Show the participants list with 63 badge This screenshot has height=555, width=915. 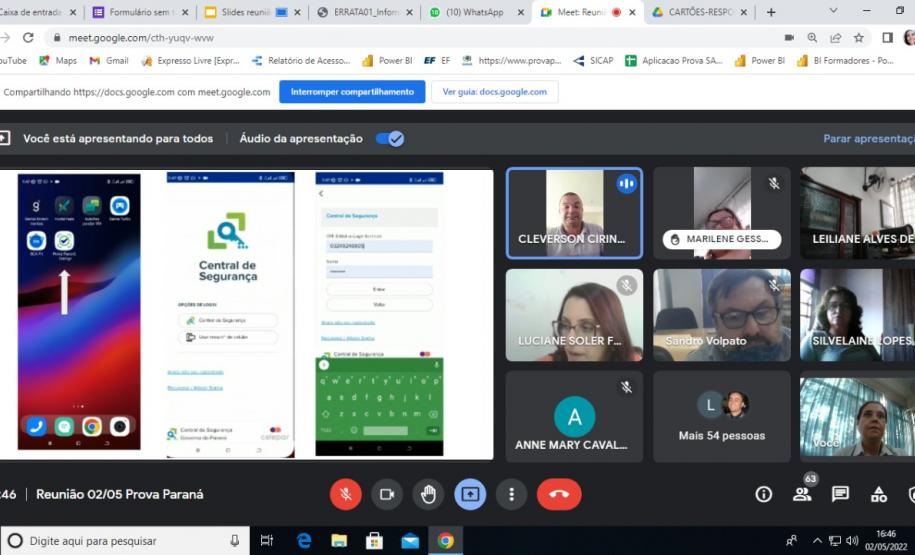tap(802, 494)
